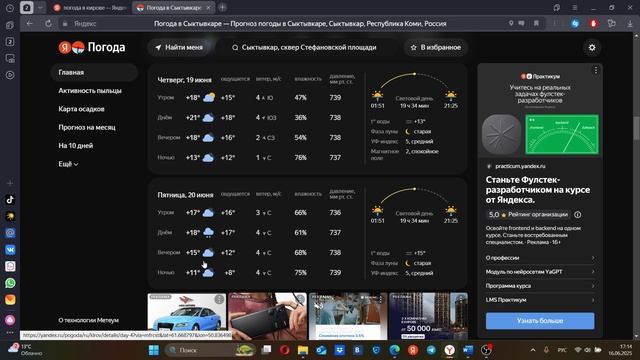Open TikTok from the browser sidebar
Viewport: 640px width, 360px height.
[10, 200]
